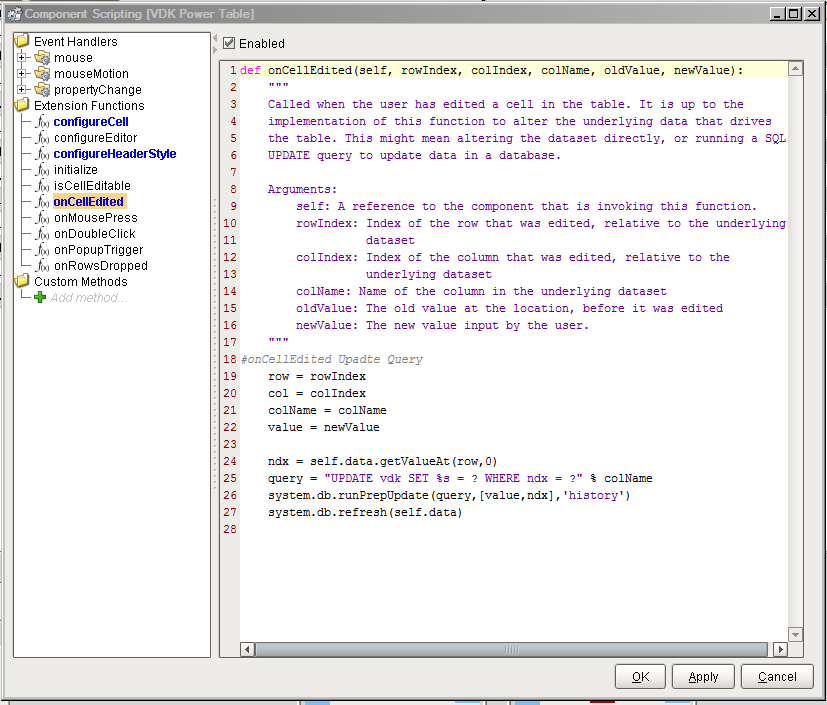The image size is (827, 705).
Task: Click the green plus Add method icon
Action: (40, 297)
